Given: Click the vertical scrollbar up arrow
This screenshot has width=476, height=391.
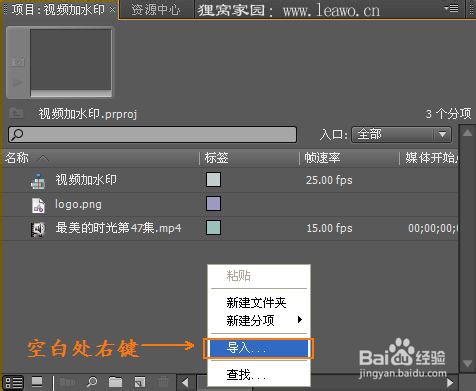Looking at the screenshot, I should point(467,133).
